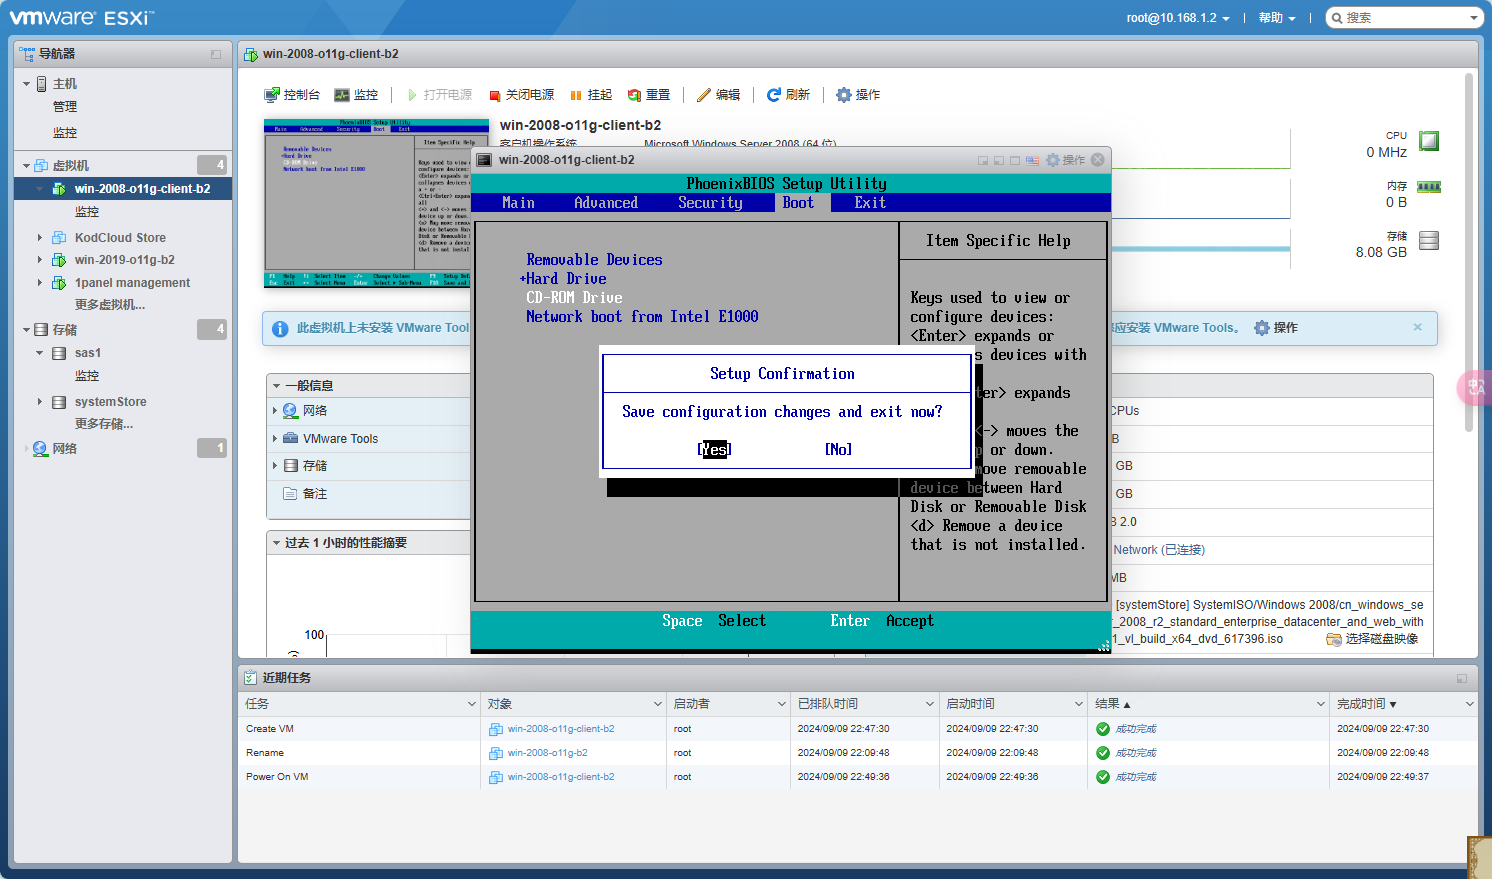Collapse the 一般信息 general information panel

click(x=276, y=386)
